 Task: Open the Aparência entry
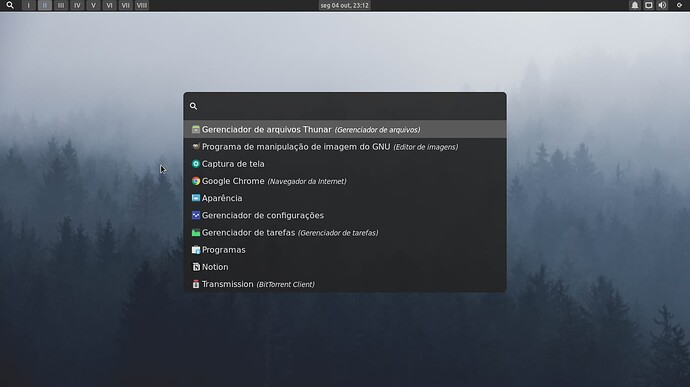click(345, 198)
